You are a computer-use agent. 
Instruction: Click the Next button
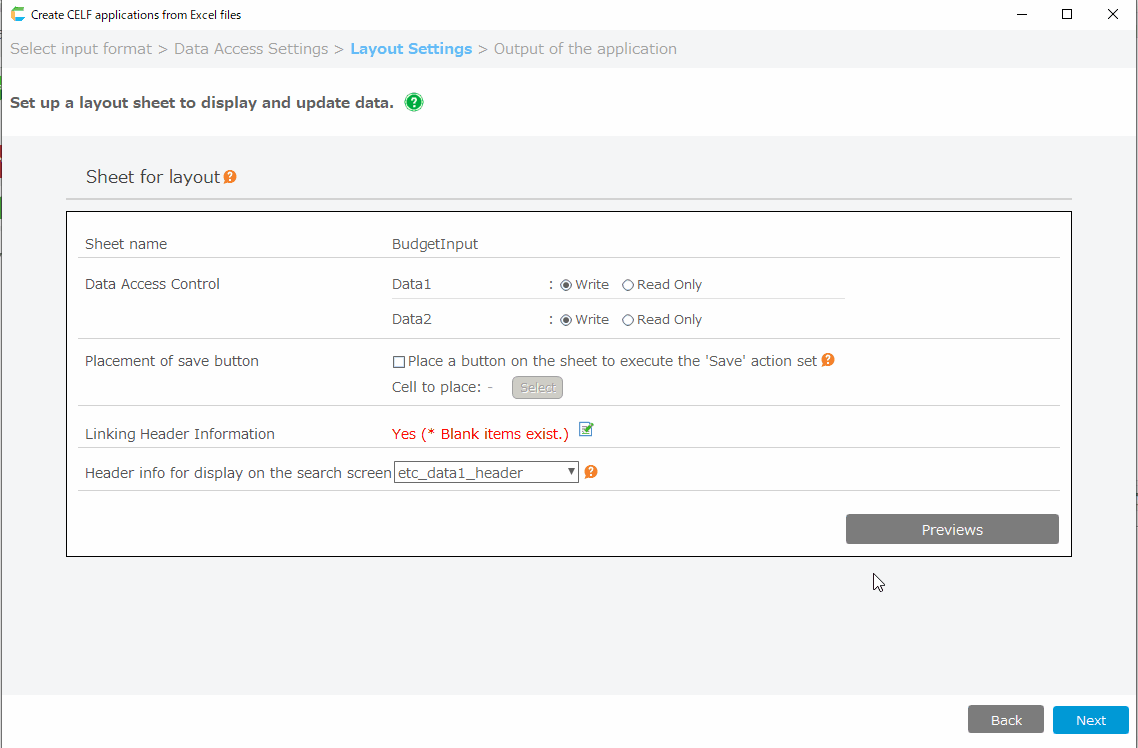click(1090, 720)
